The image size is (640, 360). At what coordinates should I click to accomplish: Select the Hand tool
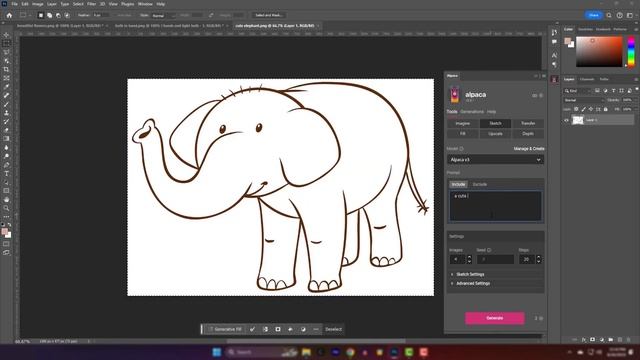[x=6, y=200]
